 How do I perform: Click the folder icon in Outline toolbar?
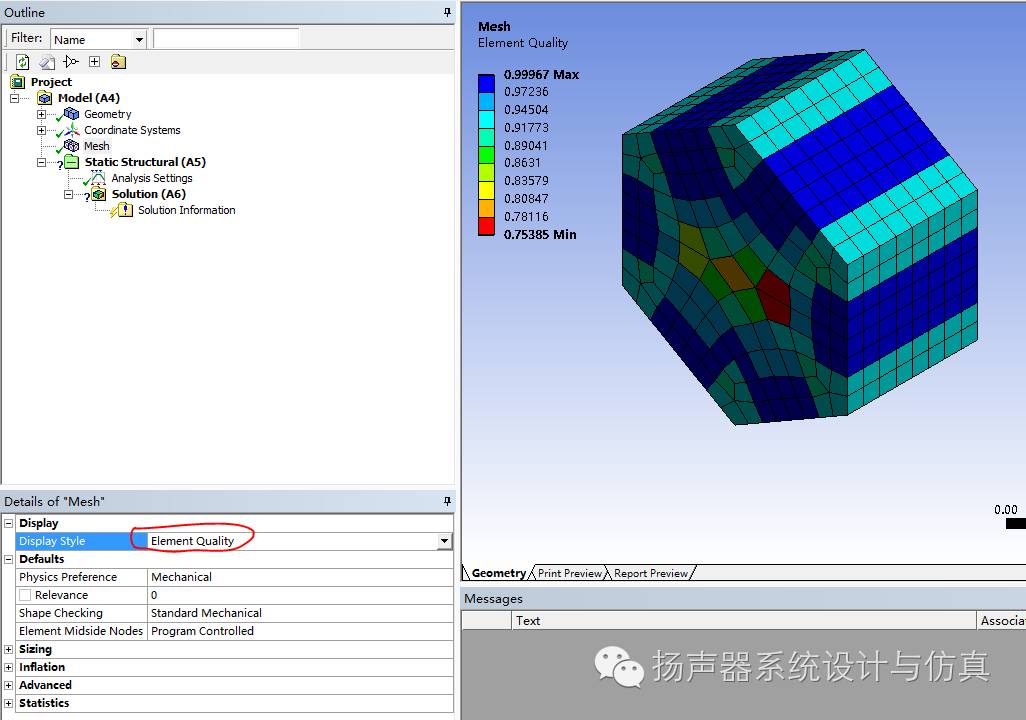point(118,62)
